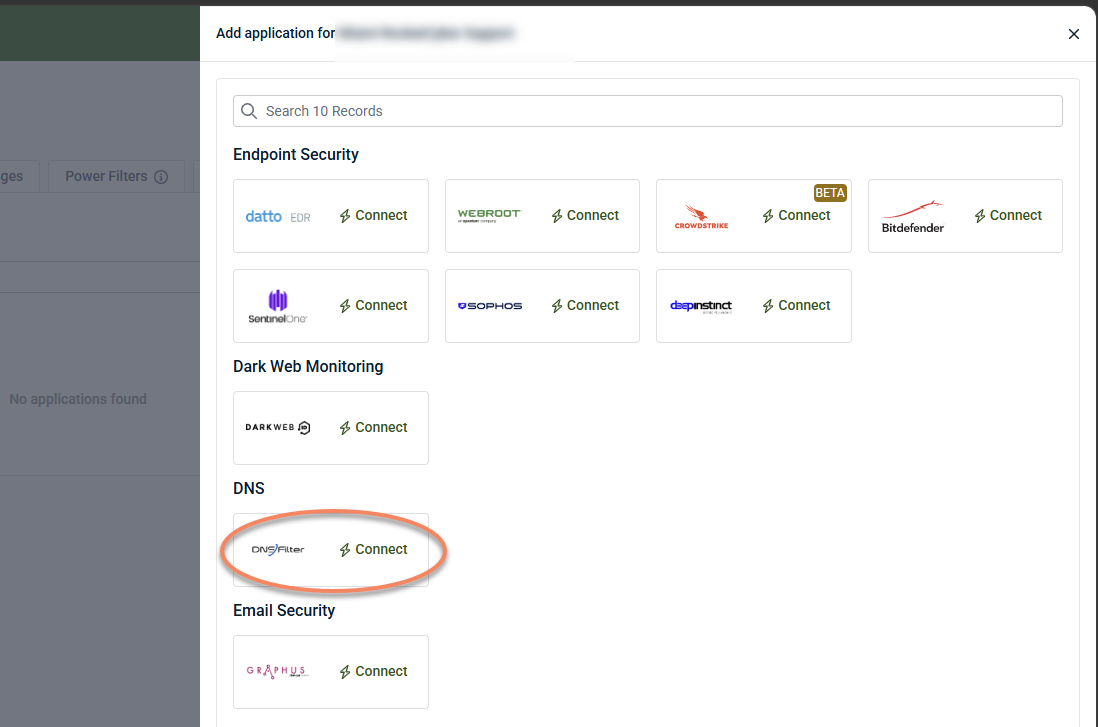Connect the Graphus email security app

click(x=373, y=672)
